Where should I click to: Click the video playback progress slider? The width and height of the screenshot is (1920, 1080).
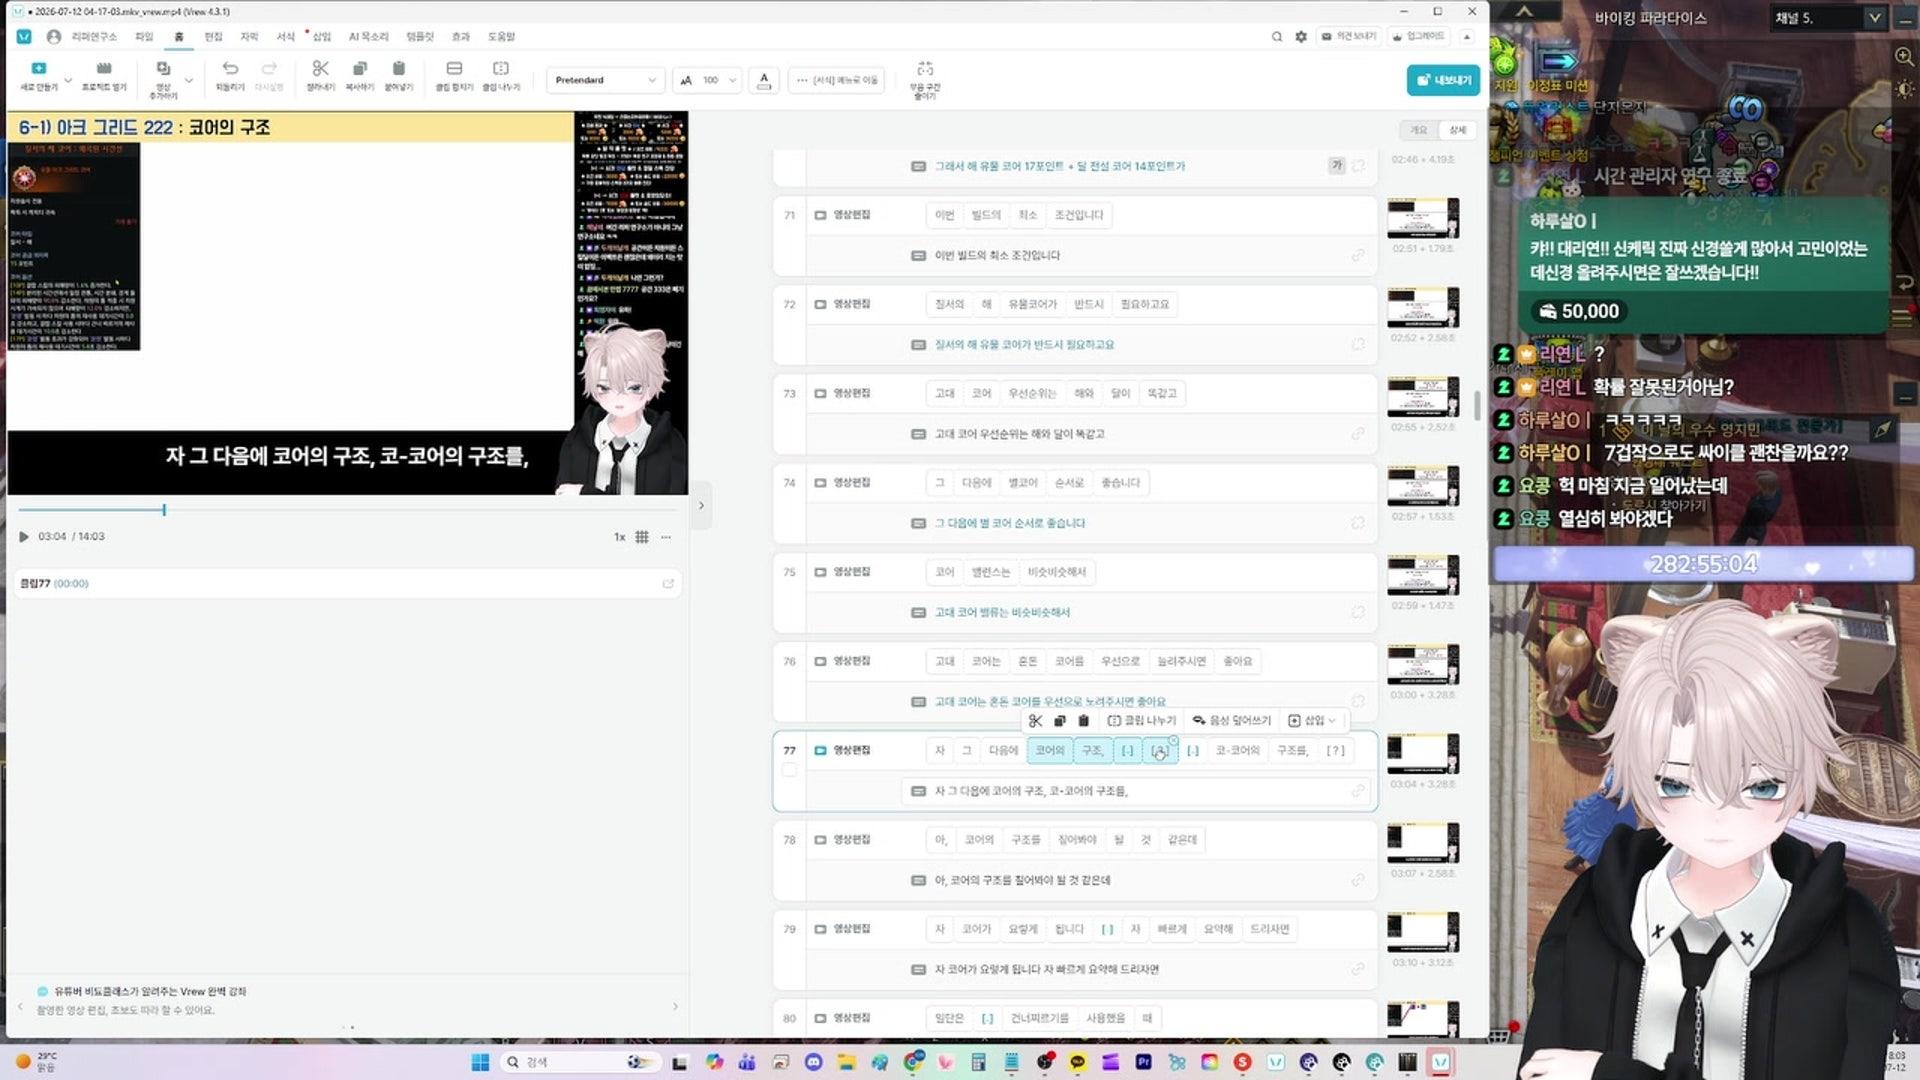(x=346, y=510)
